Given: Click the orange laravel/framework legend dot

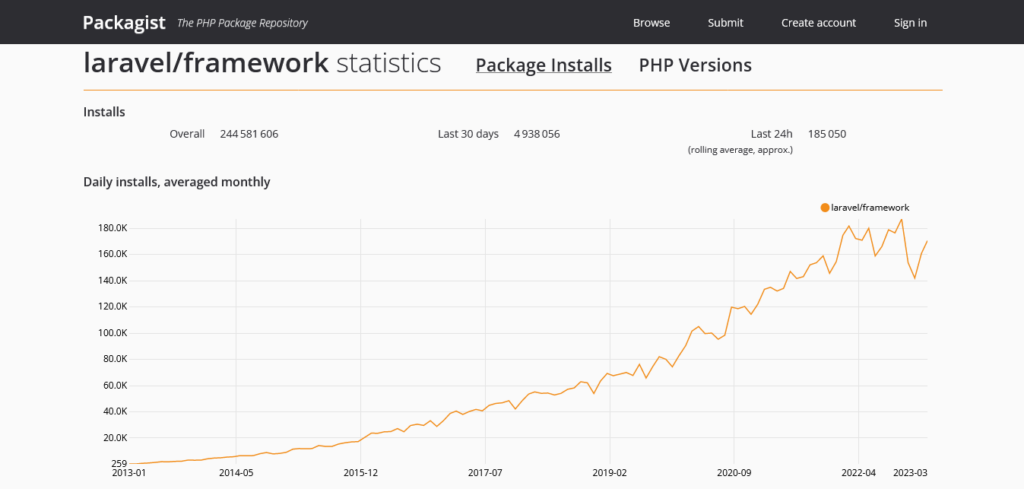Looking at the screenshot, I should coord(825,207).
